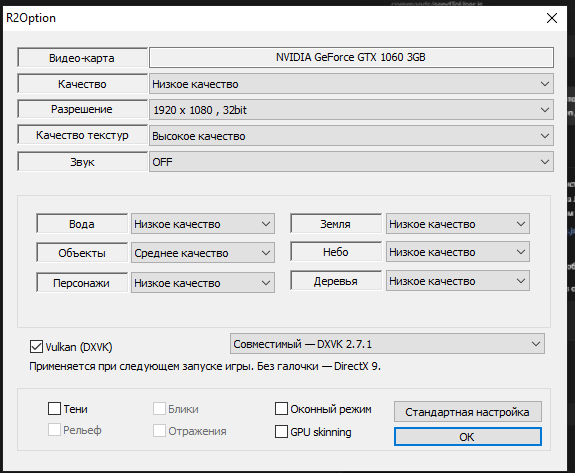Open the Объекты quality dropdown
This screenshot has width=575, height=473.
pos(203,253)
